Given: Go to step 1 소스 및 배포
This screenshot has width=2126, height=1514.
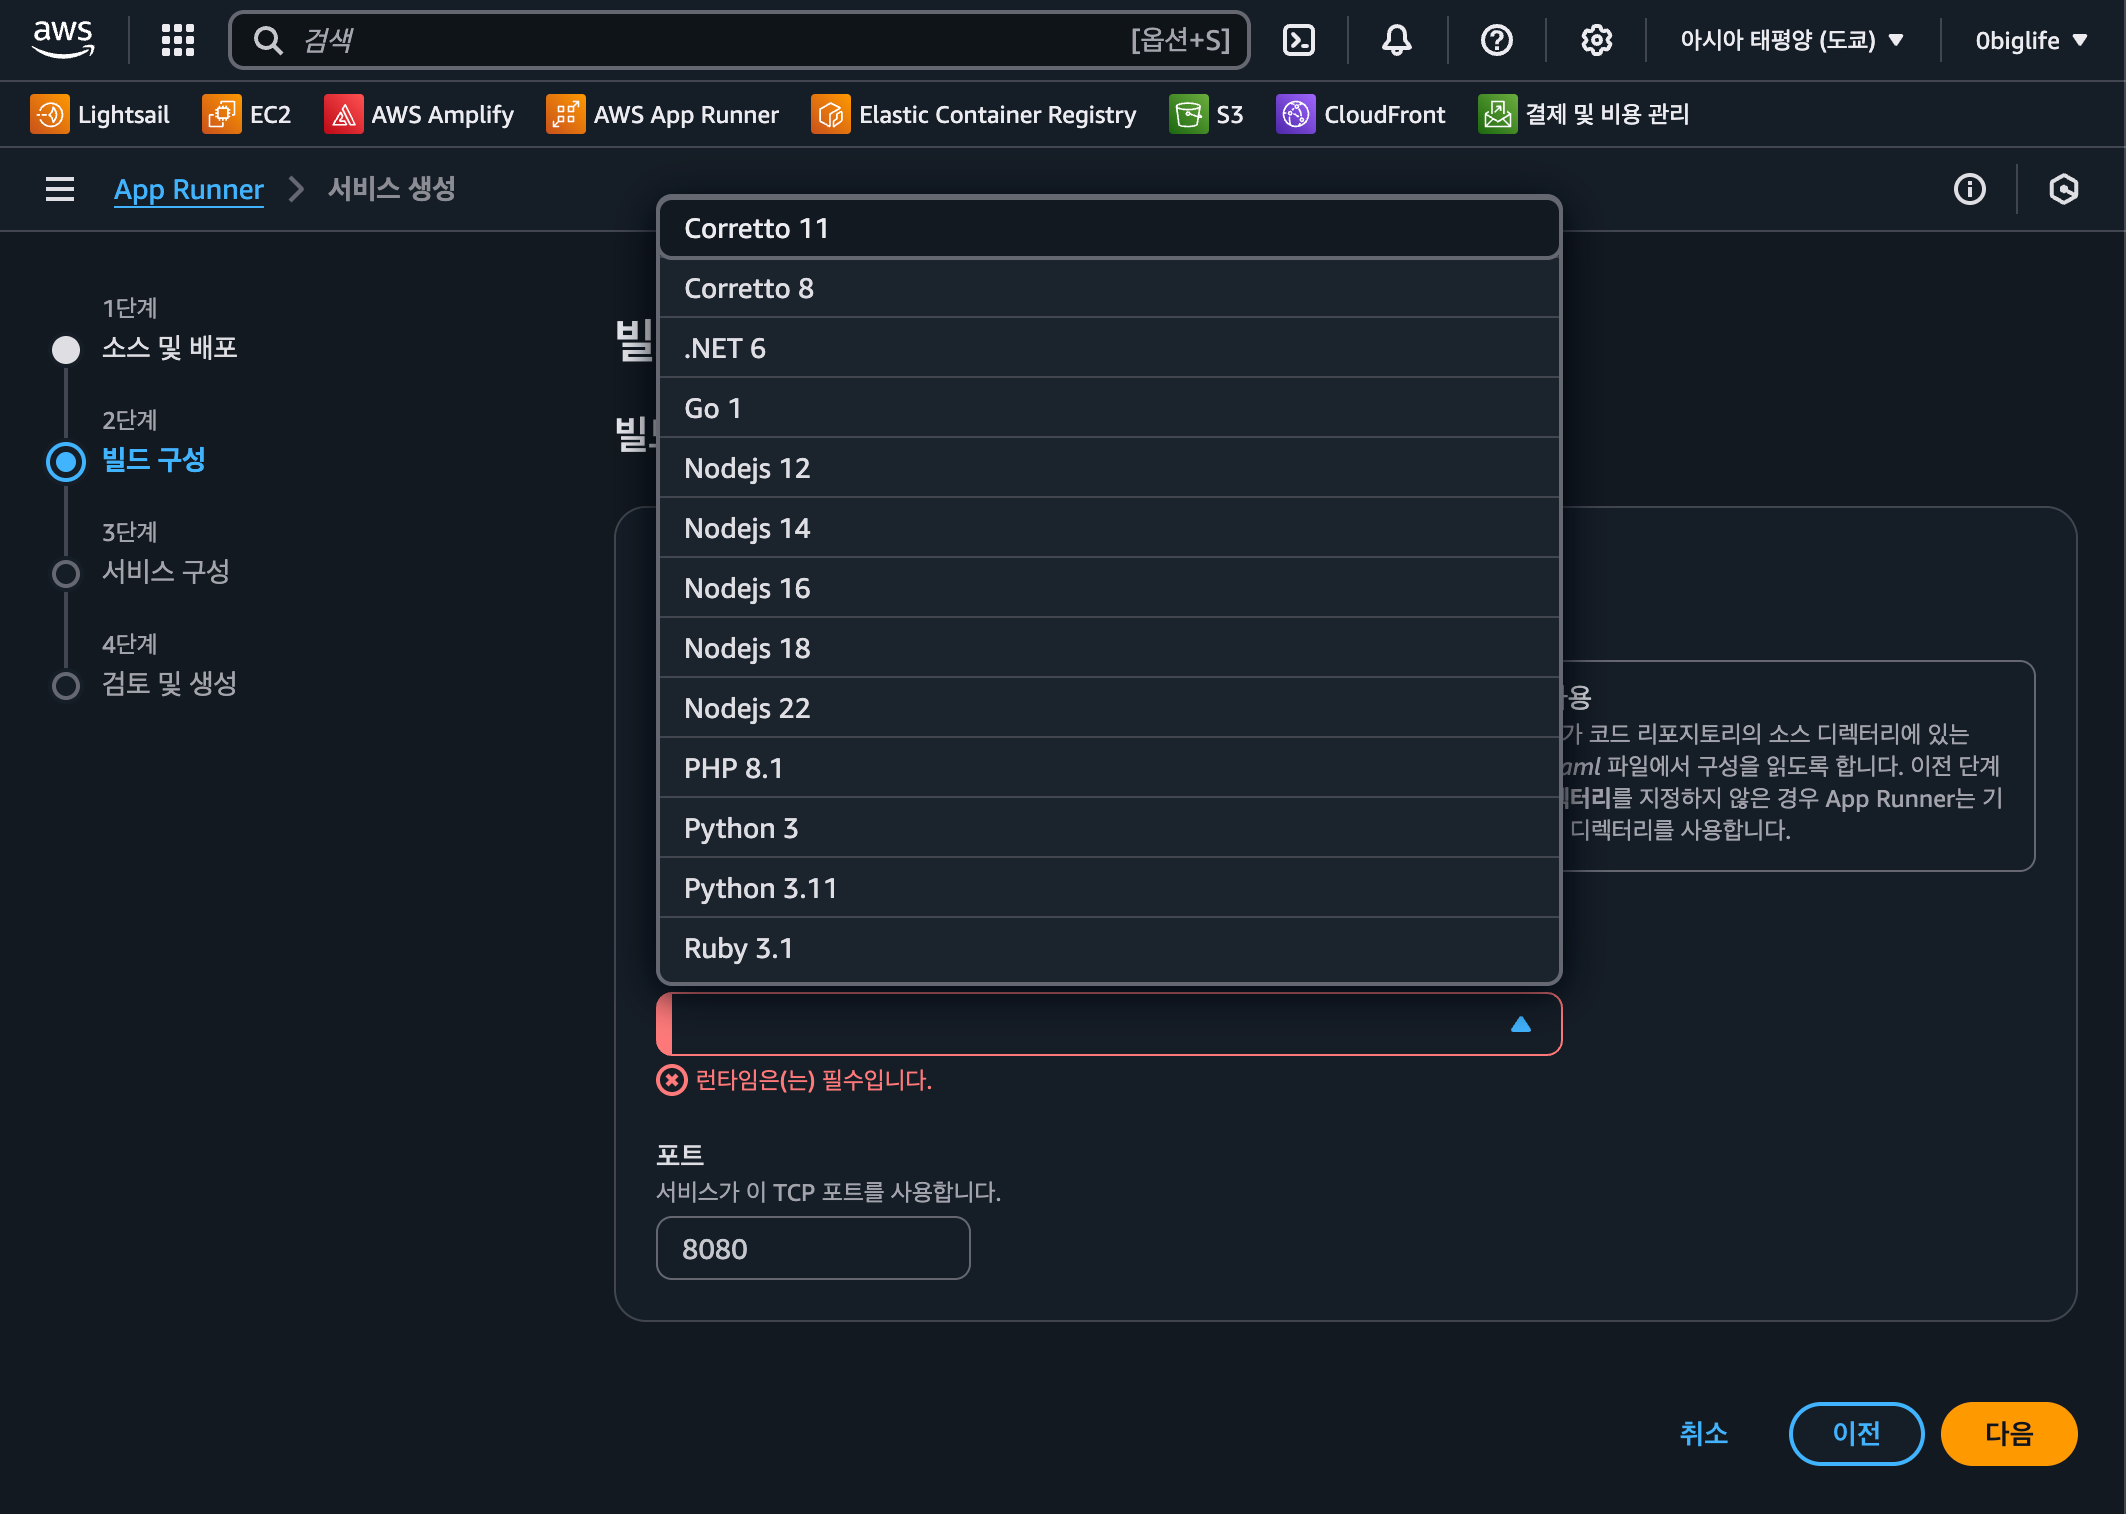Looking at the screenshot, I should point(169,348).
